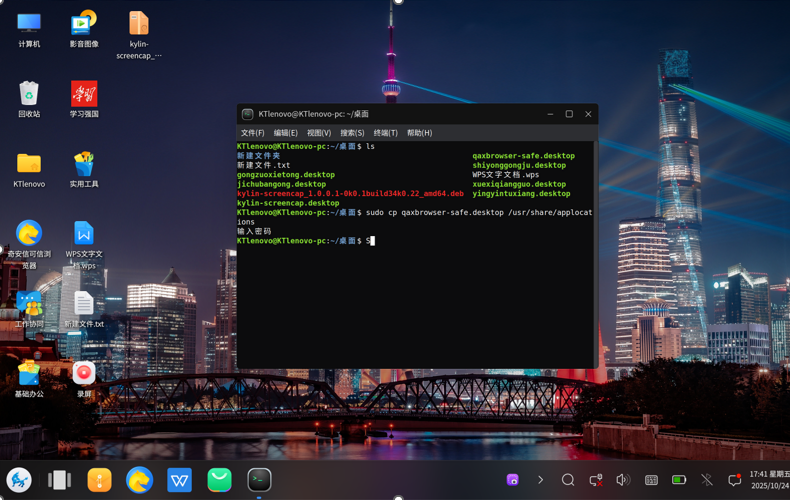Image resolution: width=790 pixels, height=500 pixels.
Task: Click the WPS Writer icon in taskbar
Action: (179, 480)
